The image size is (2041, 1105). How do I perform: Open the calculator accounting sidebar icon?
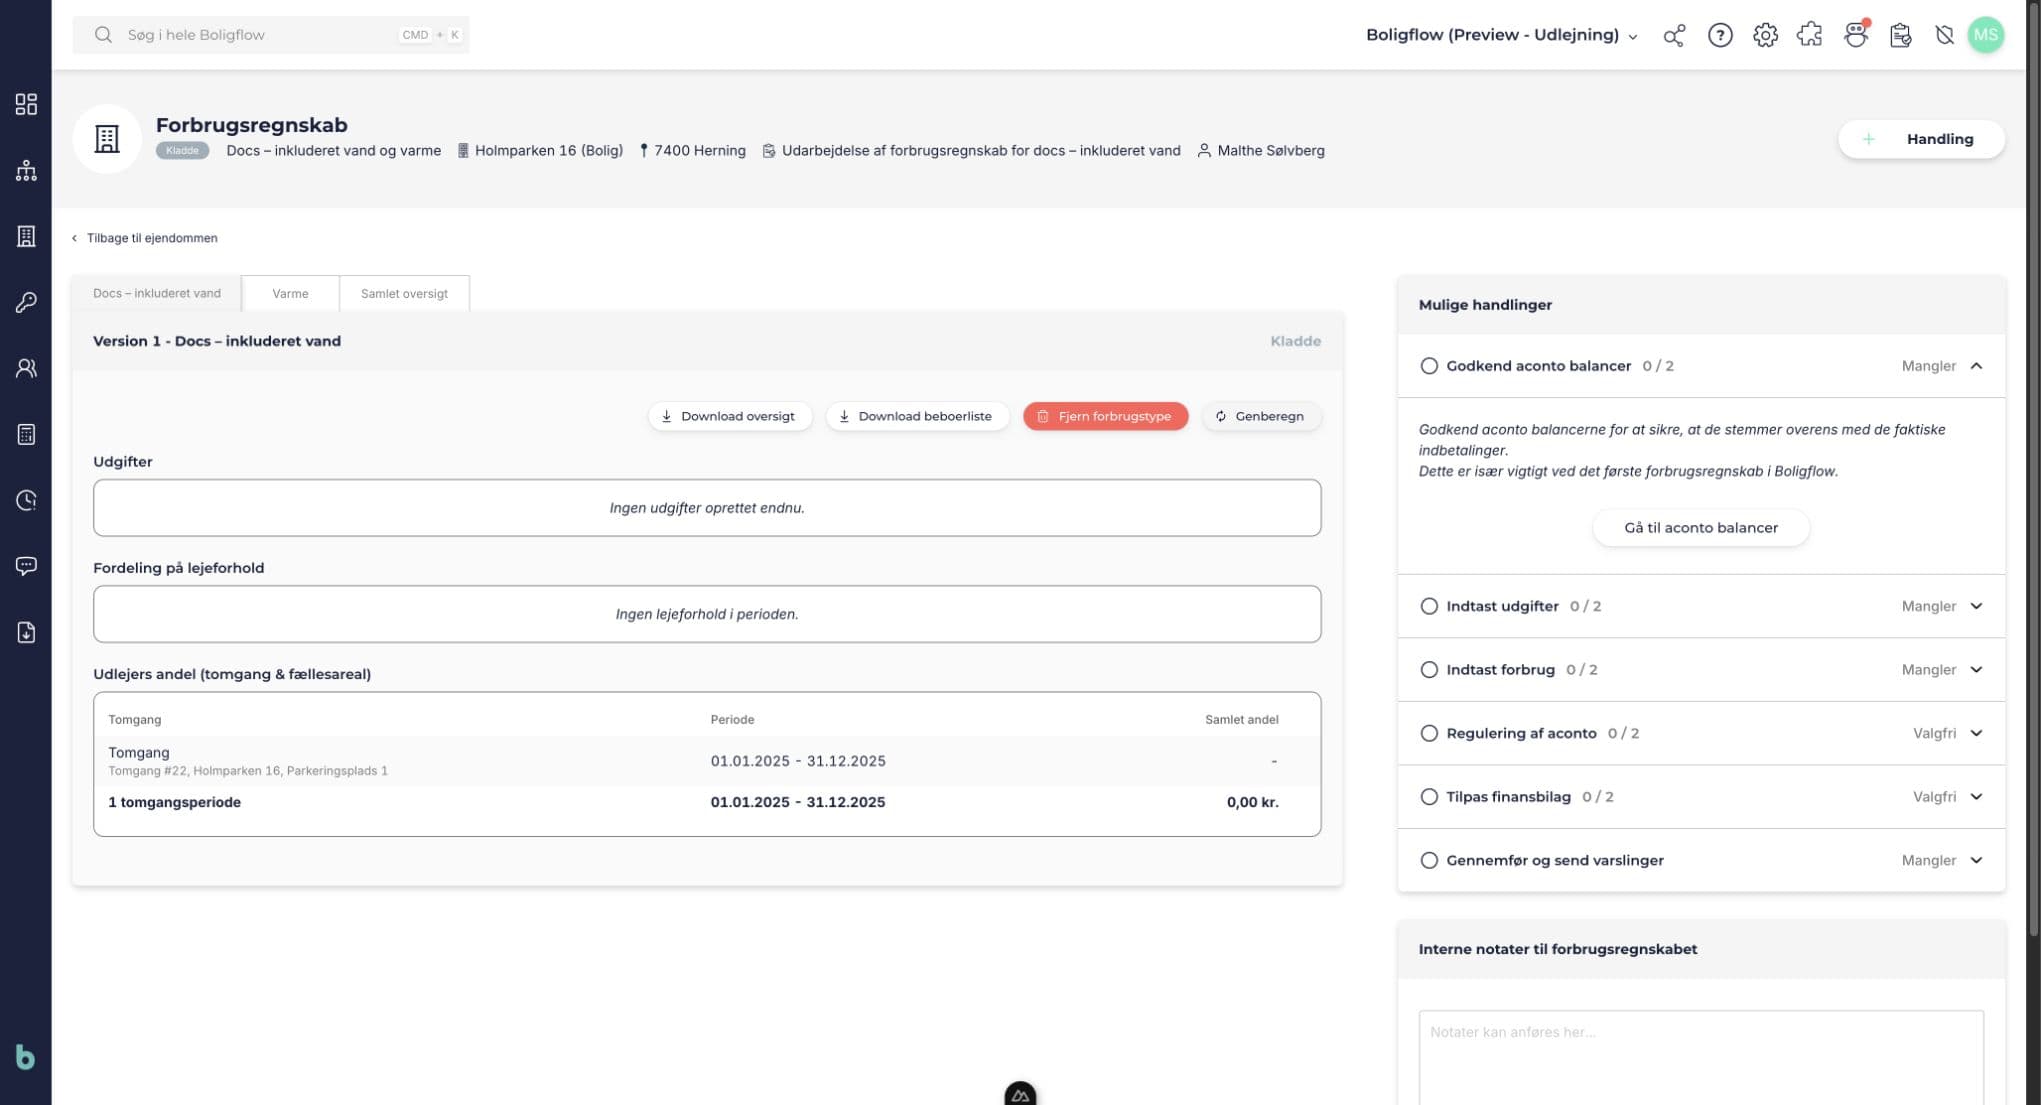pos(26,434)
